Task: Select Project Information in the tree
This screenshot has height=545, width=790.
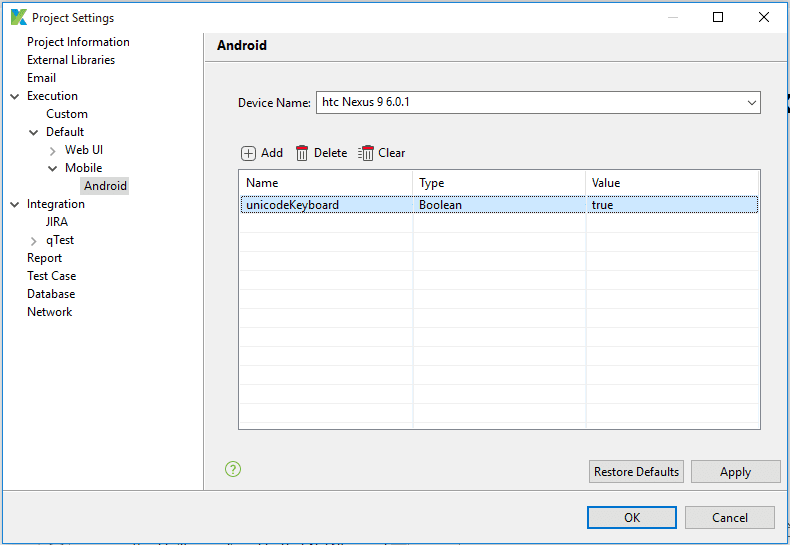Action: coord(78,42)
